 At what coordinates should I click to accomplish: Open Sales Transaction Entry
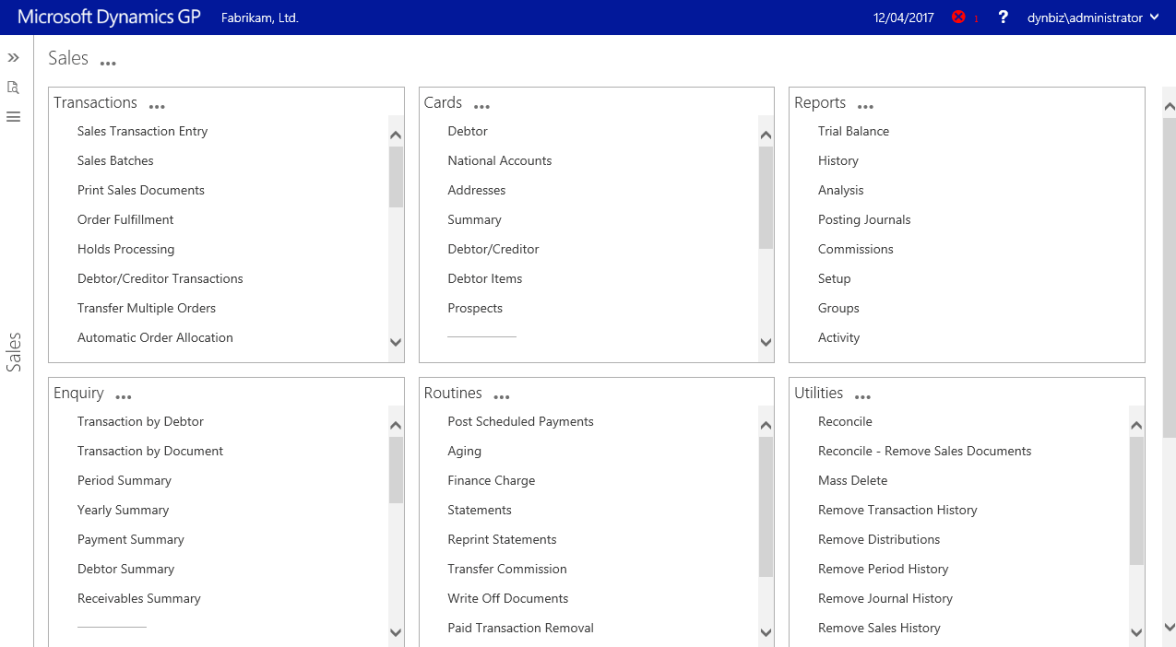pos(142,131)
